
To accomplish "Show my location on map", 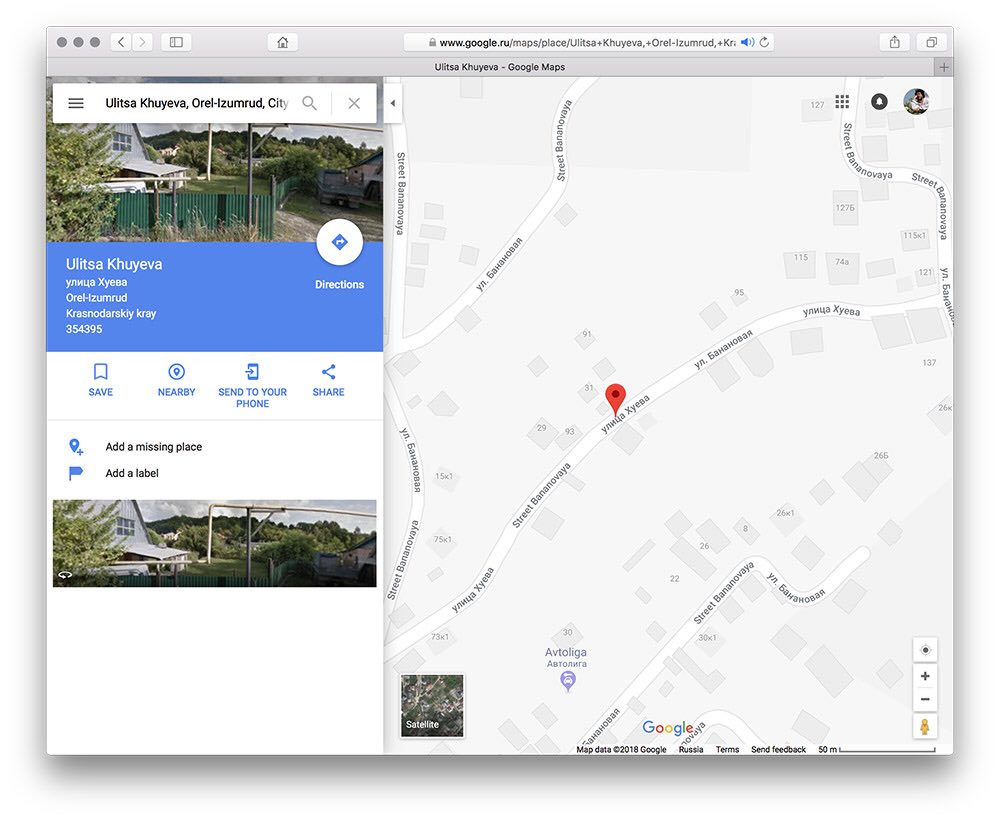I will [925, 650].
